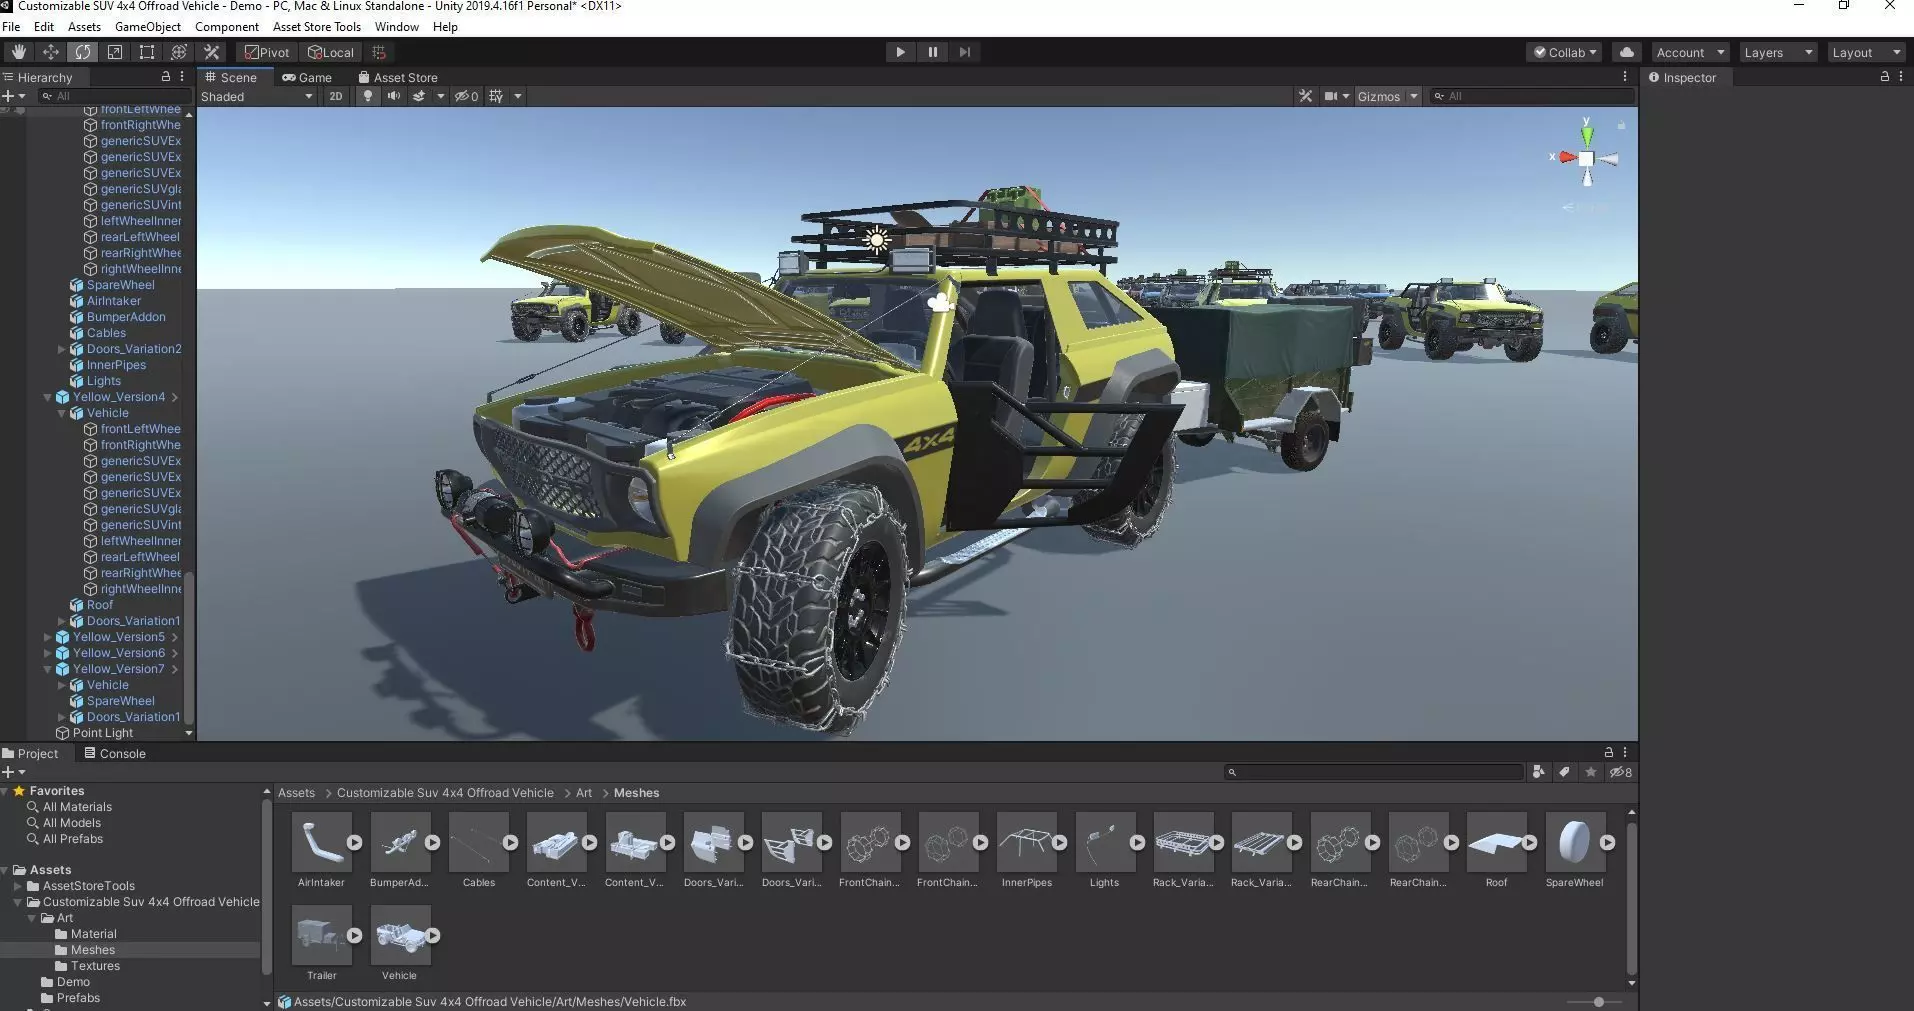Viewport: 1914px width, 1011px height.
Task: Click Project search field
Action: click(x=1374, y=772)
